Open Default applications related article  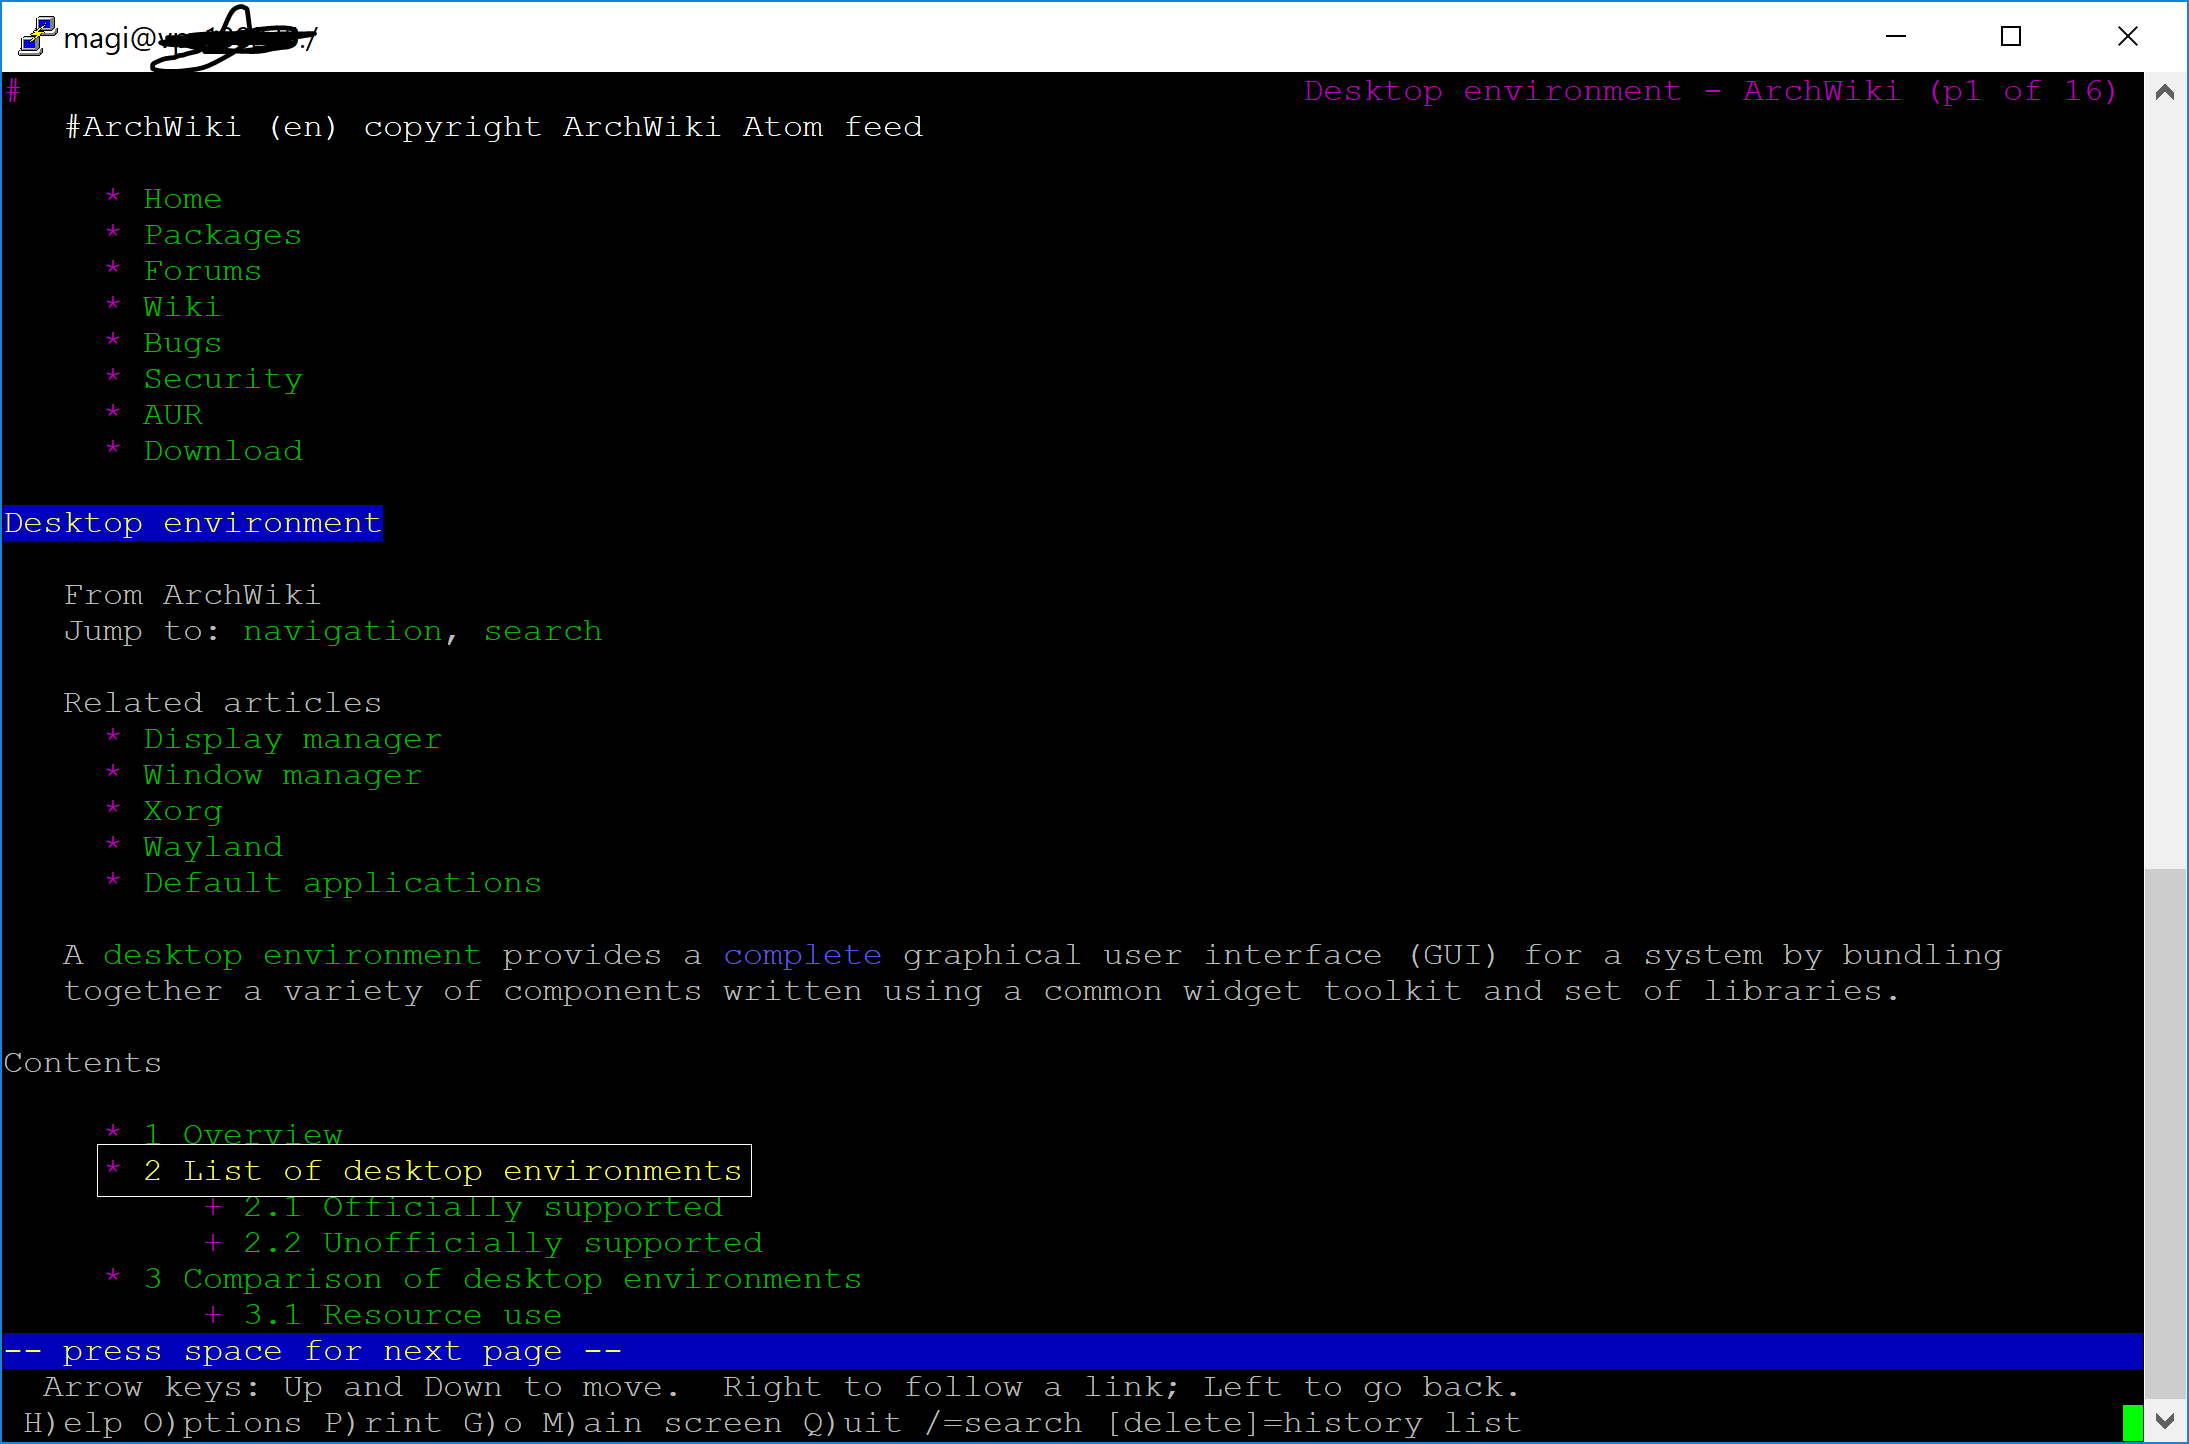pos(342,883)
